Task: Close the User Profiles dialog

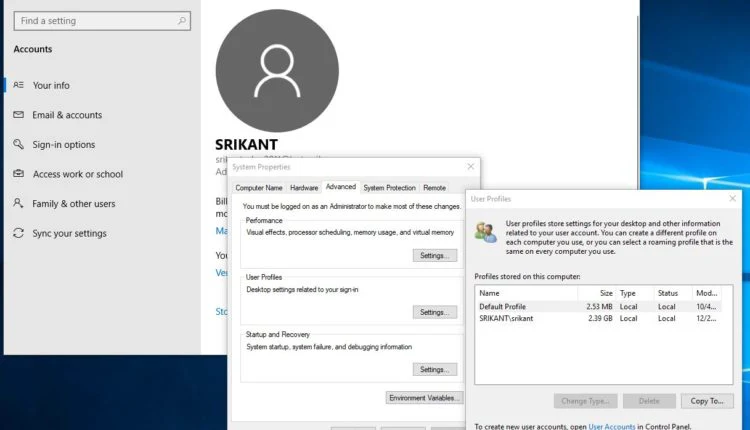Action: tap(732, 198)
